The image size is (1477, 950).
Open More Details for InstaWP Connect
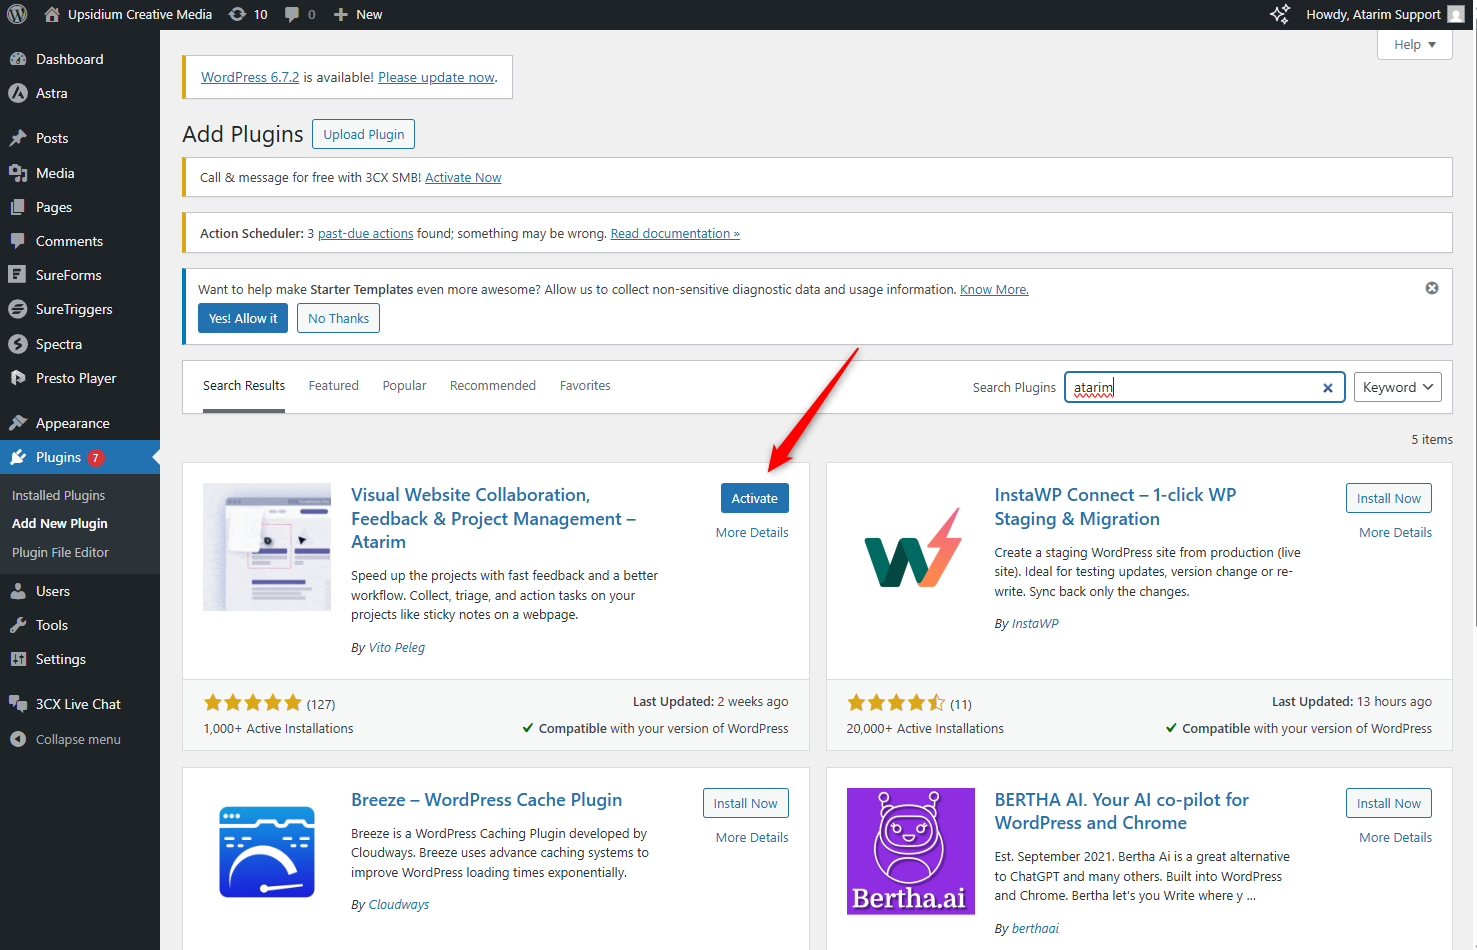[1395, 533]
